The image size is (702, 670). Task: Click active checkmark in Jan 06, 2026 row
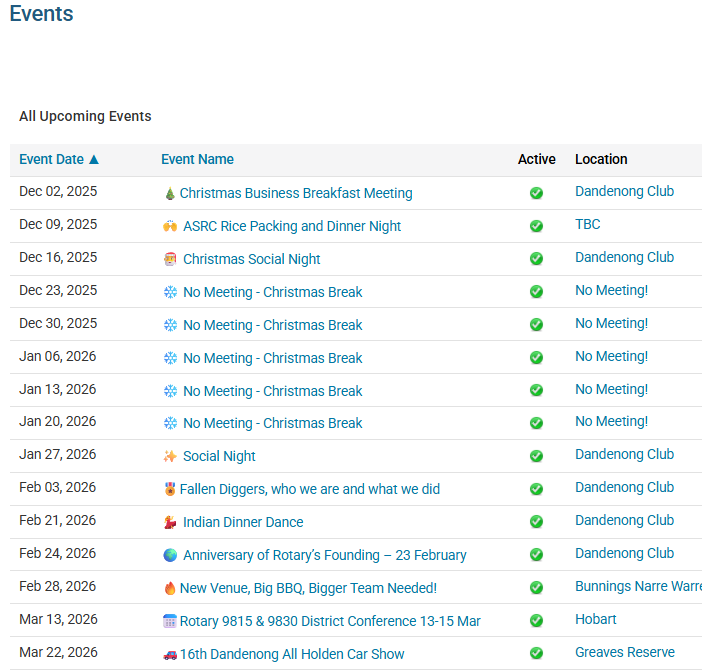(x=536, y=357)
